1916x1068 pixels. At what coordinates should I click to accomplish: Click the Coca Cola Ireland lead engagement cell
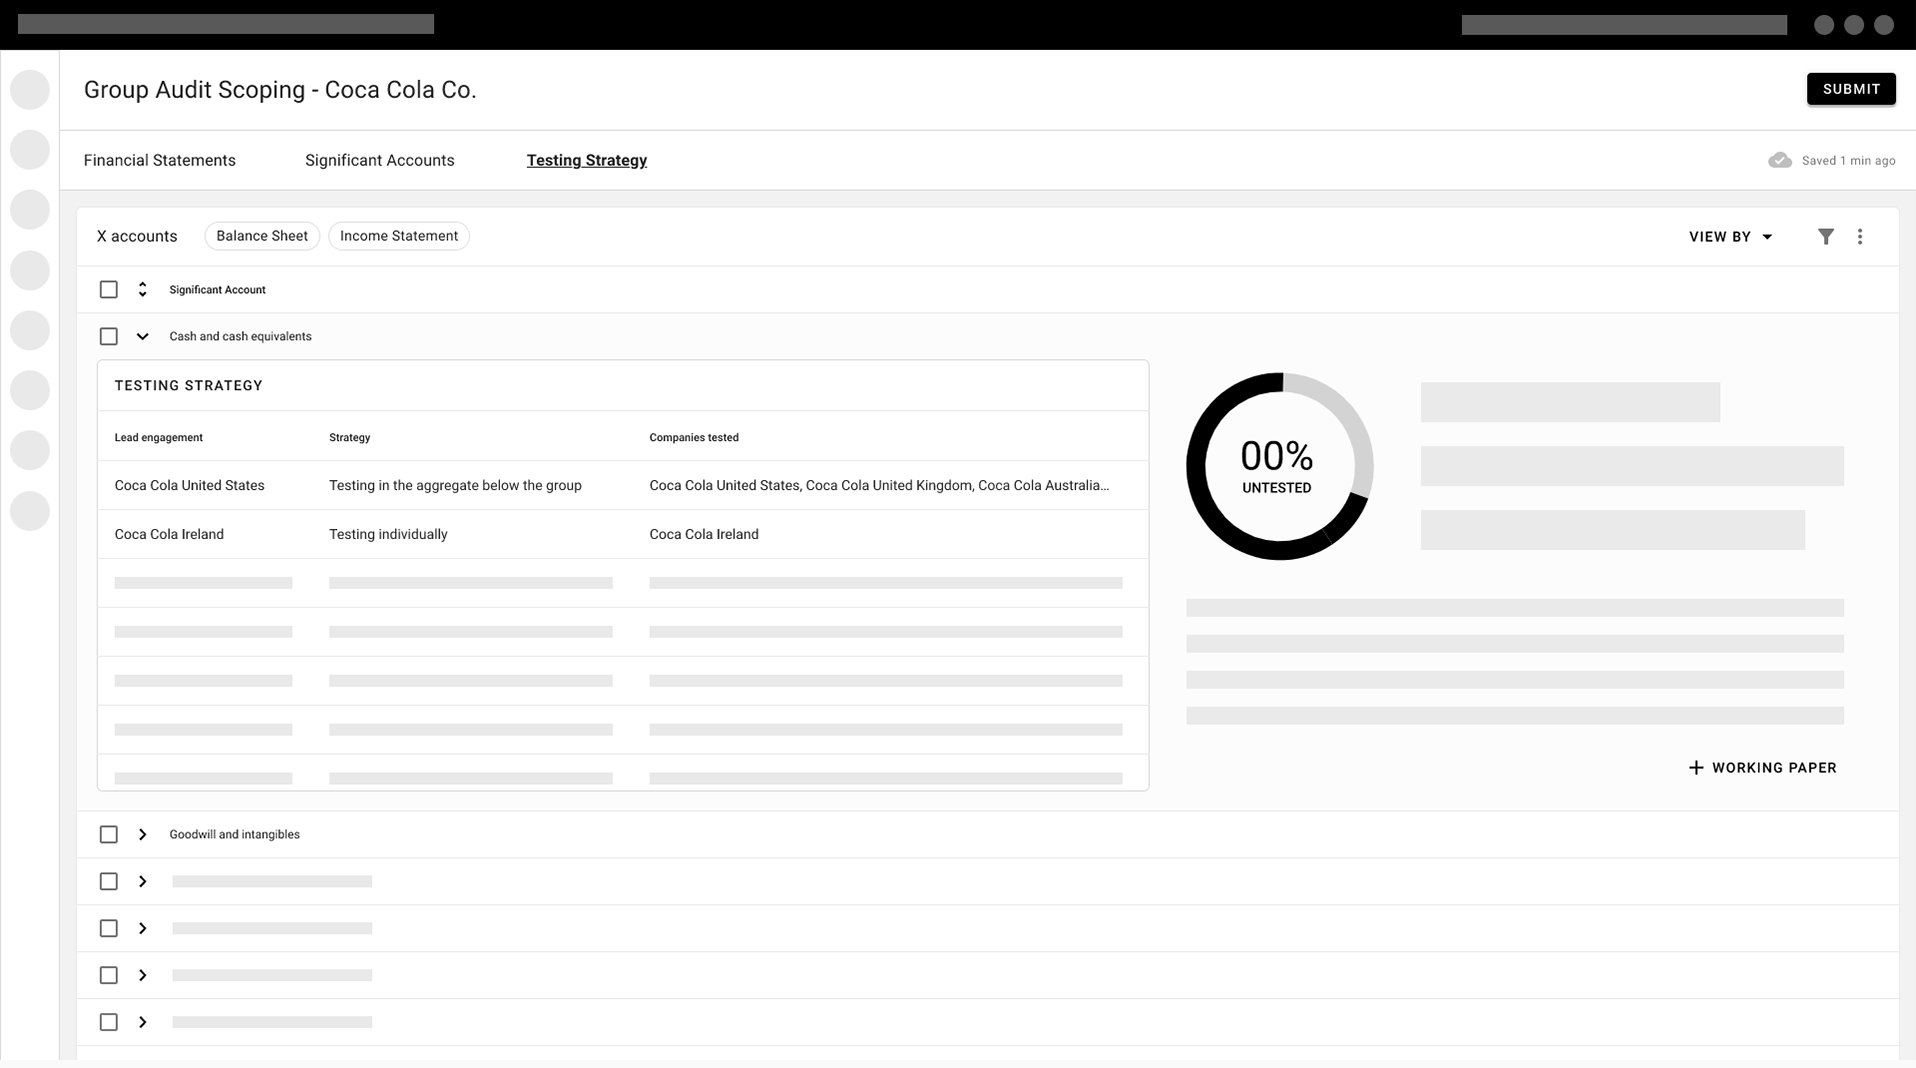tap(169, 535)
